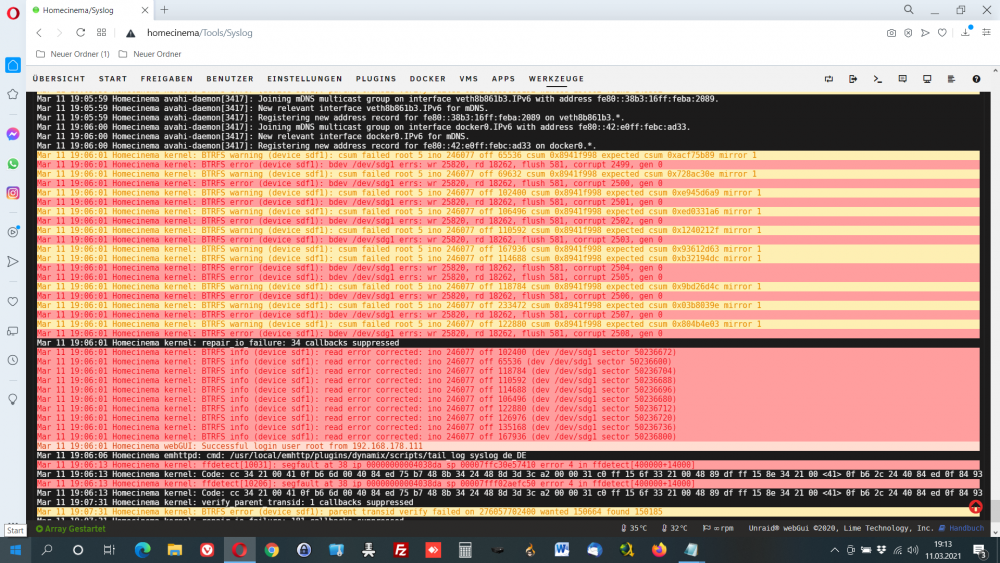Open the sidebar history clock icon

click(x=13, y=360)
